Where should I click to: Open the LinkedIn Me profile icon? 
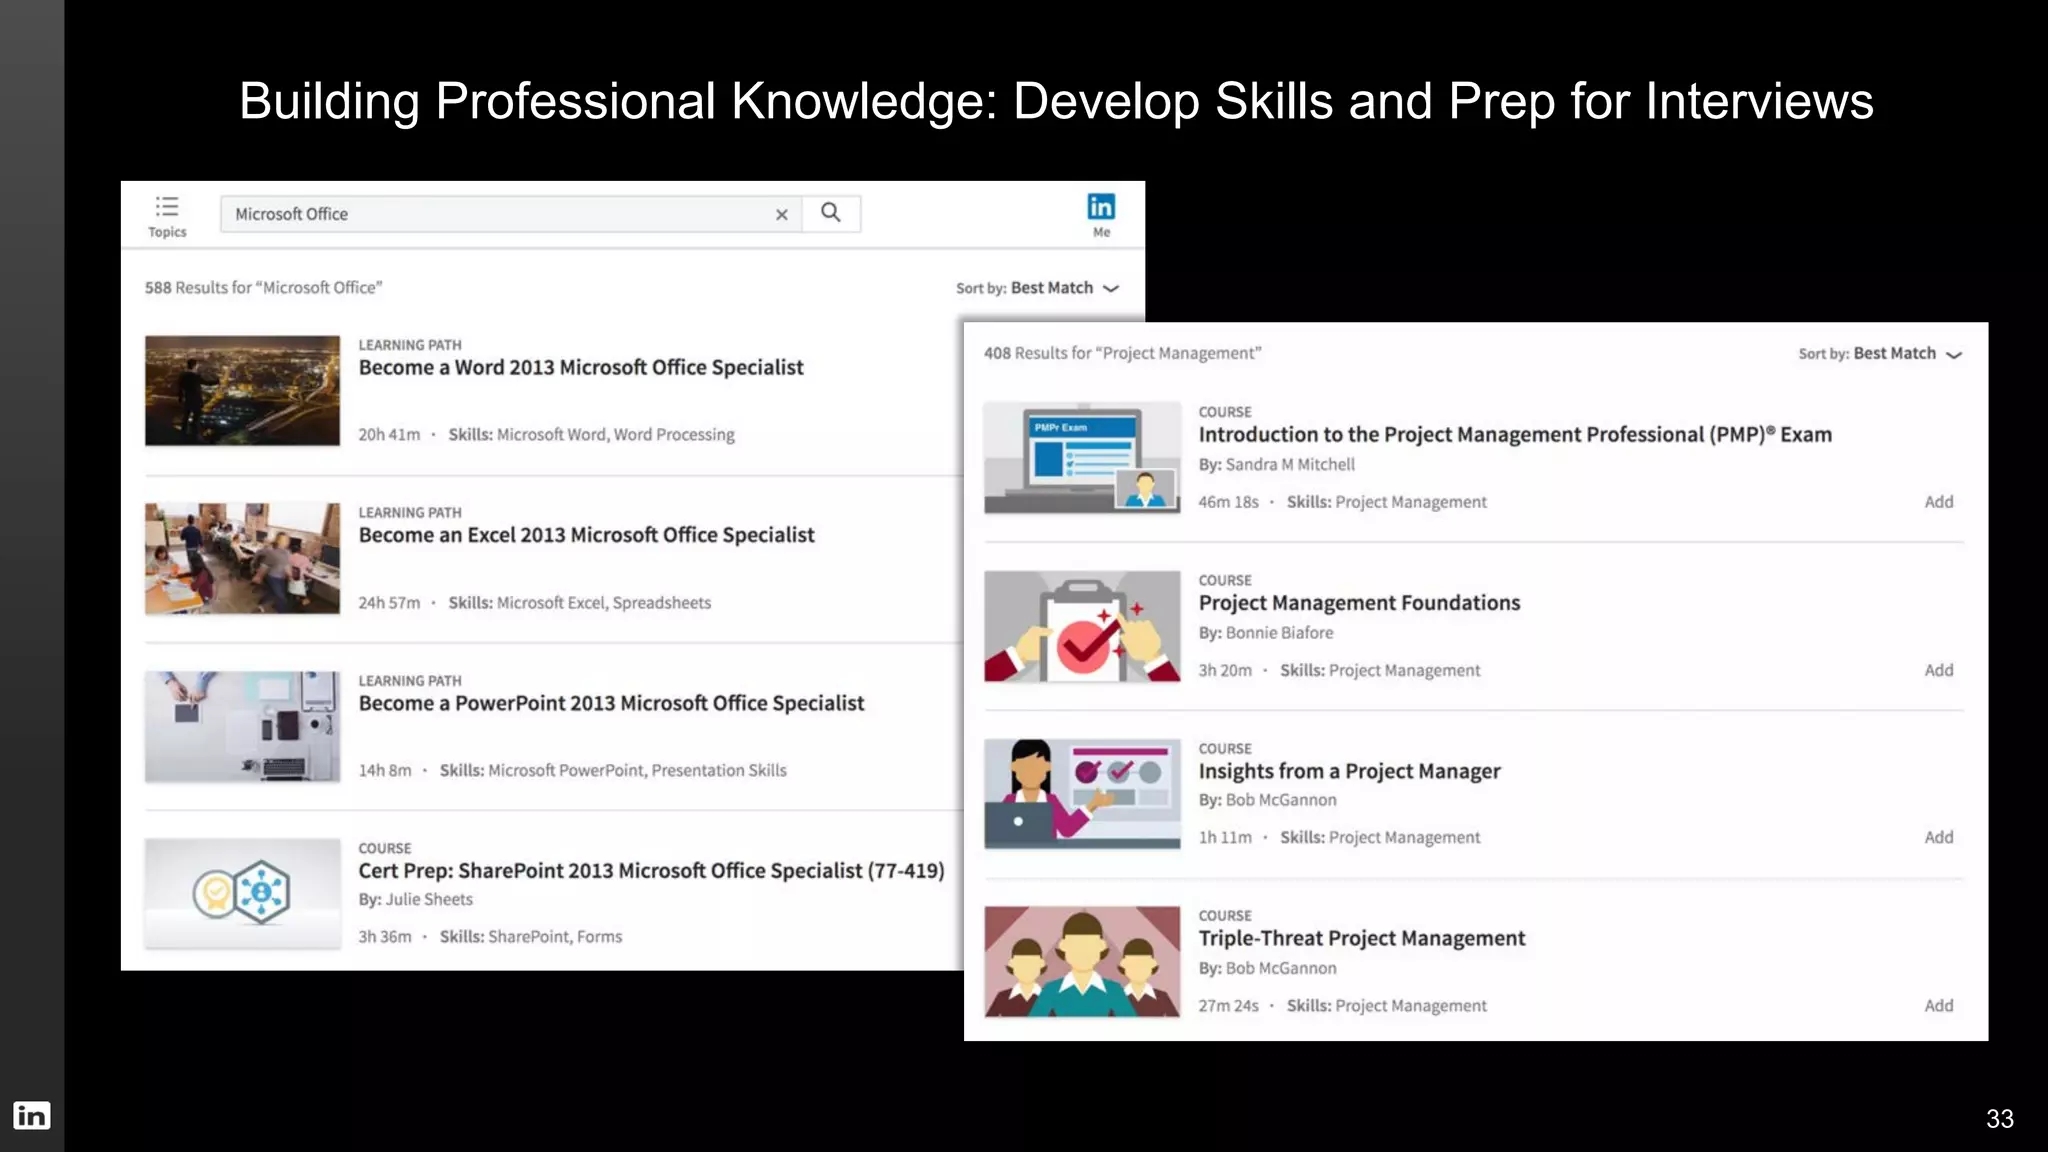(x=1101, y=215)
